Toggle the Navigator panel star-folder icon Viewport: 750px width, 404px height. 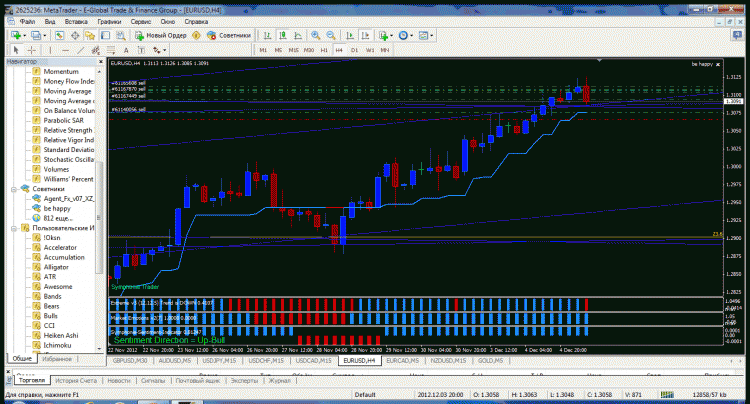[90, 35]
